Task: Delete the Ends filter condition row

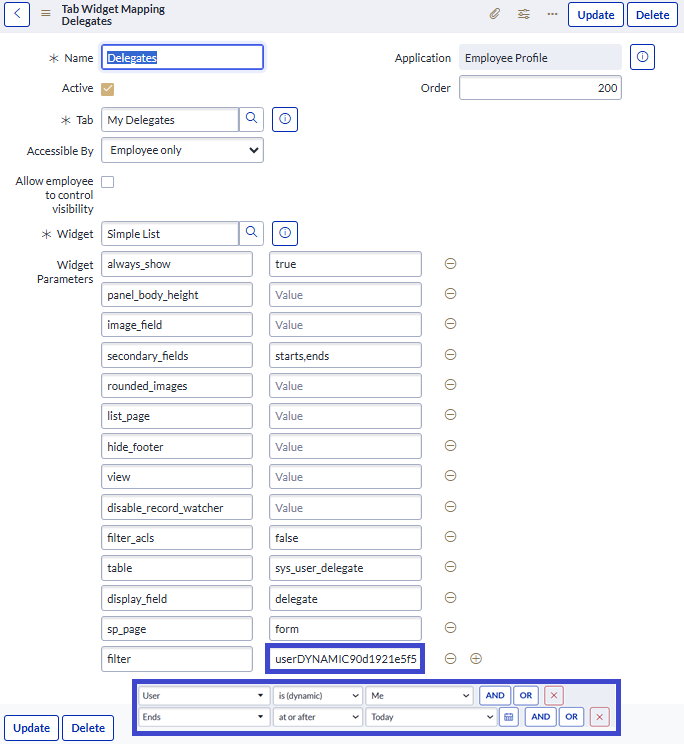Action: point(599,717)
